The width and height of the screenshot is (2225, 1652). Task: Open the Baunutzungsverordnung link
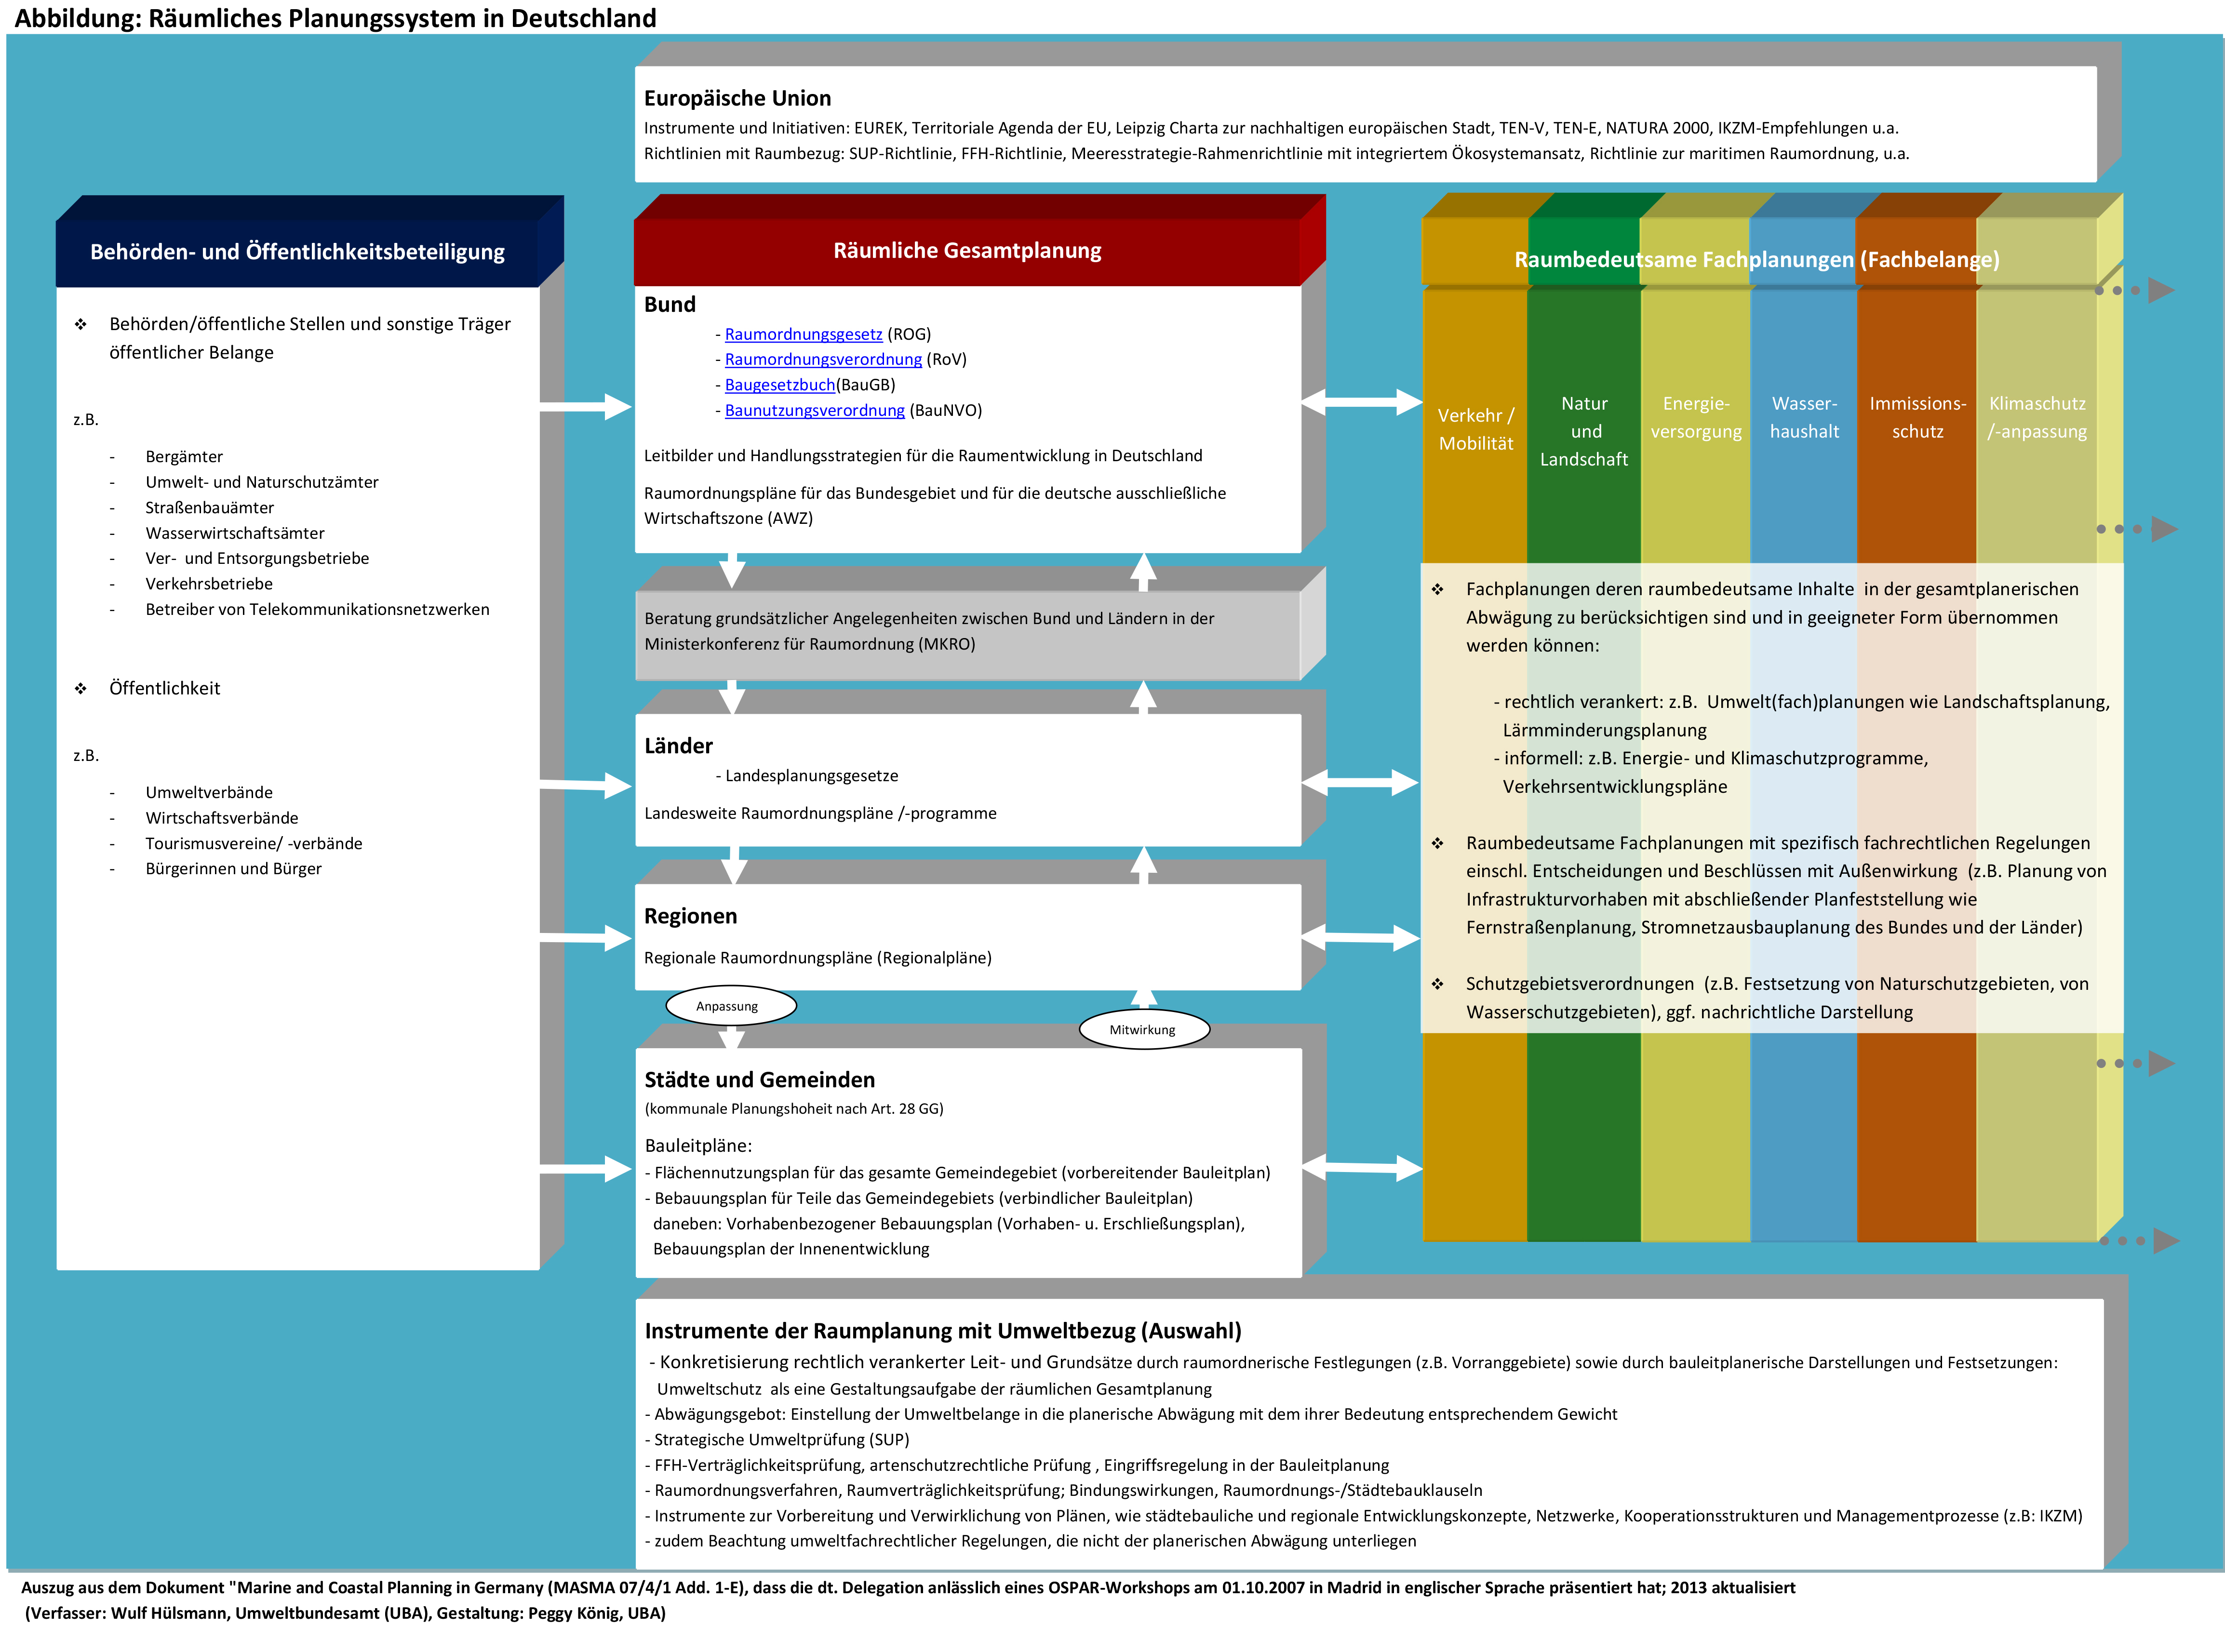pos(814,410)
